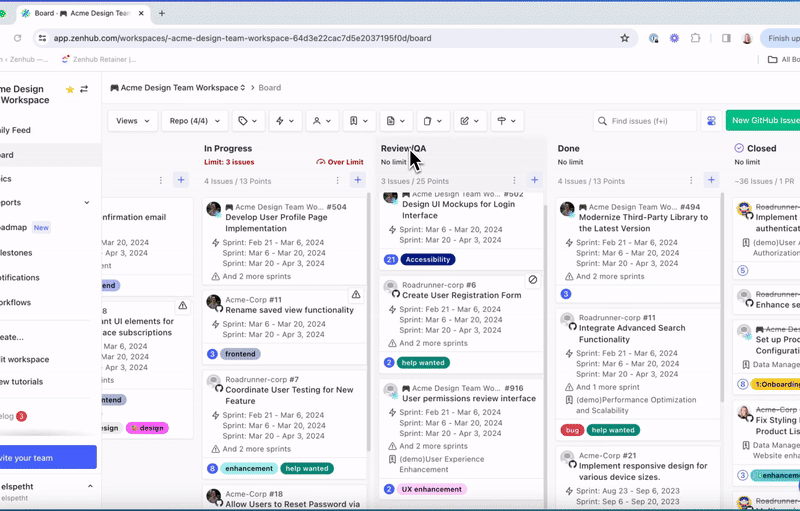800x511 pixels.
Task: Click the browser reload icon
Action: click(17, 38)
